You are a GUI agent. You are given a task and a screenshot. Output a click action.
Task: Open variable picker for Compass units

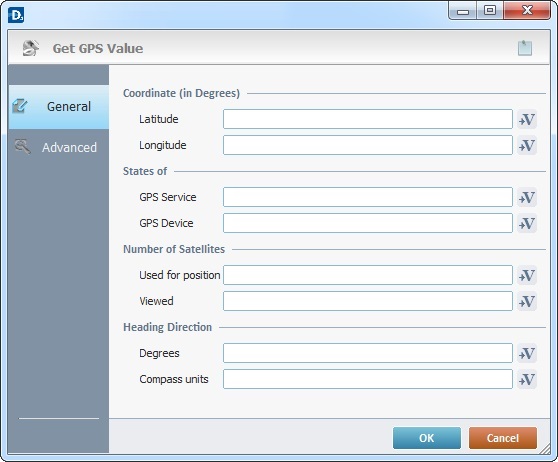coord(527,379)
